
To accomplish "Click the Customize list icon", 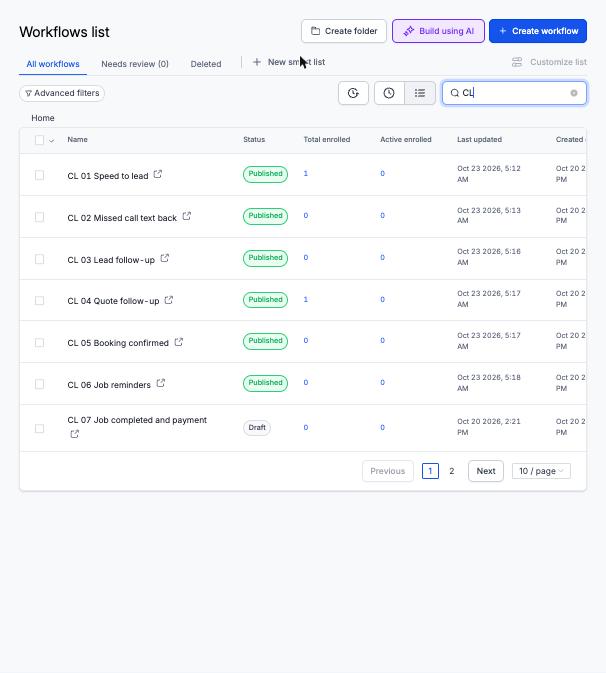I will [x=517, y=62].
